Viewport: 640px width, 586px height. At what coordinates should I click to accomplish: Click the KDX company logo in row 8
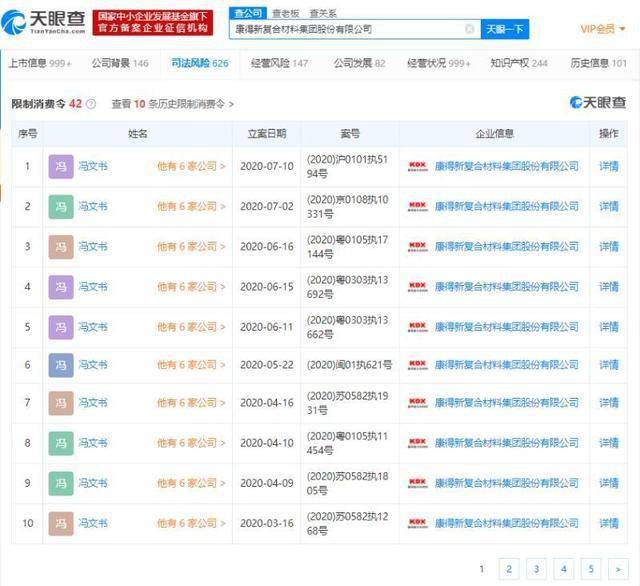tap(418, 443)
